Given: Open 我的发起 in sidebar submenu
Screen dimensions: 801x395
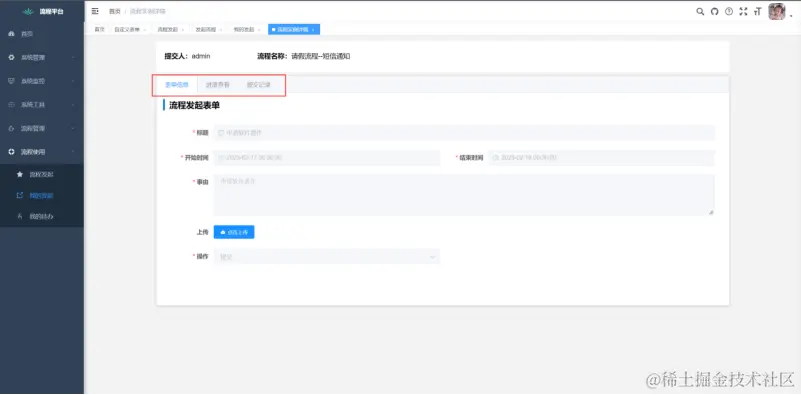Looking at the screenshot, I should pos(42,195).
